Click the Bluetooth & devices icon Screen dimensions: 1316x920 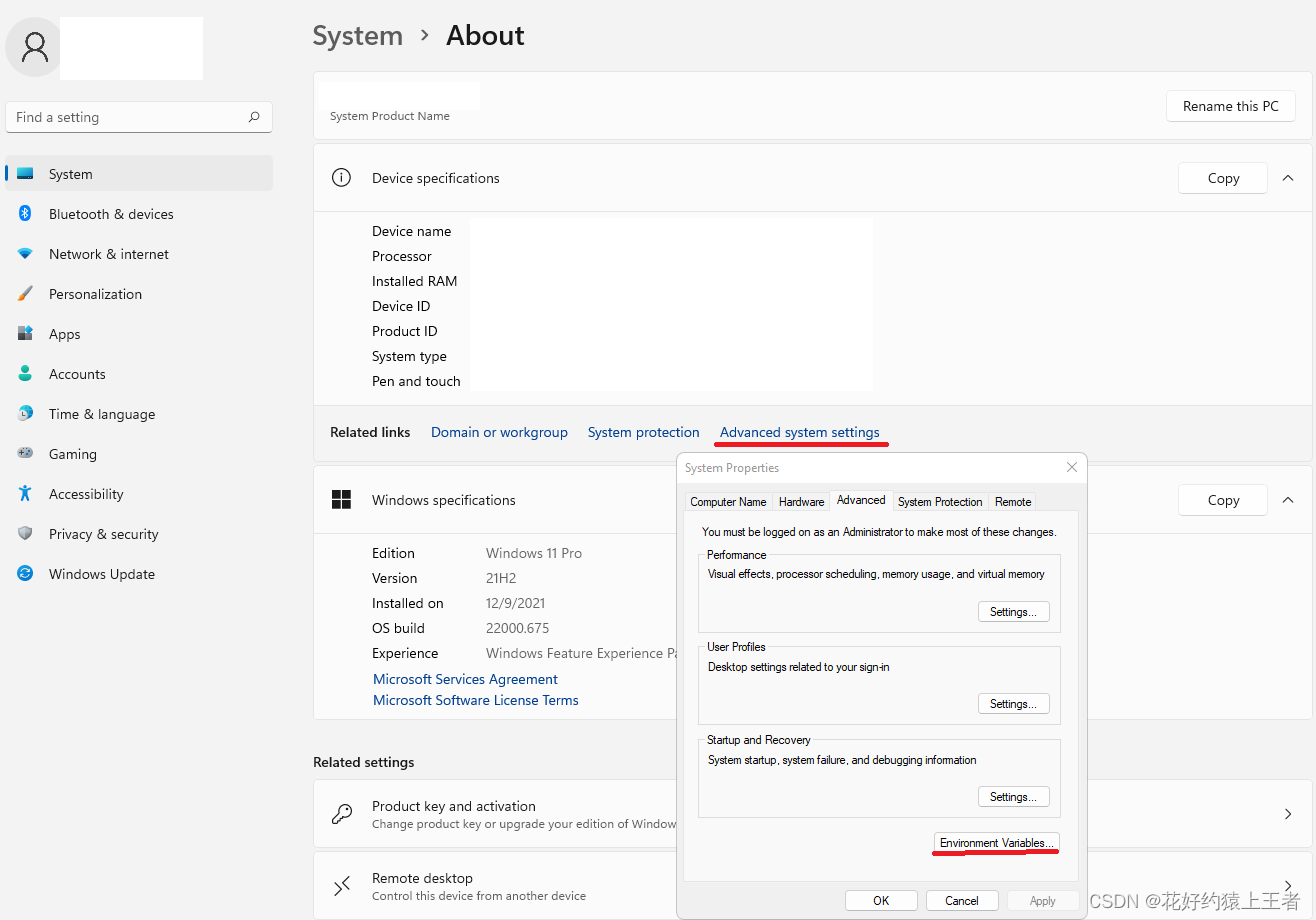pos(25,214)
